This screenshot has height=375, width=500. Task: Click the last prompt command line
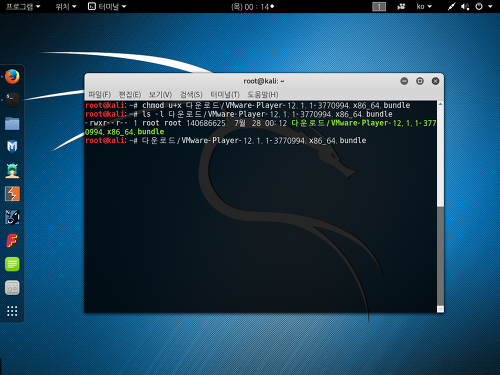tap(226, 140)
